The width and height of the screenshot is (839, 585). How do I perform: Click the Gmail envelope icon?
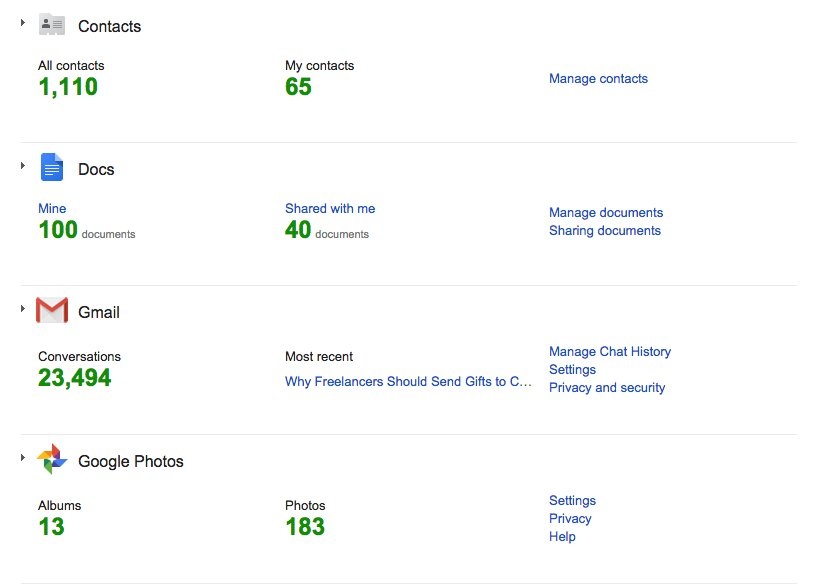52,311
